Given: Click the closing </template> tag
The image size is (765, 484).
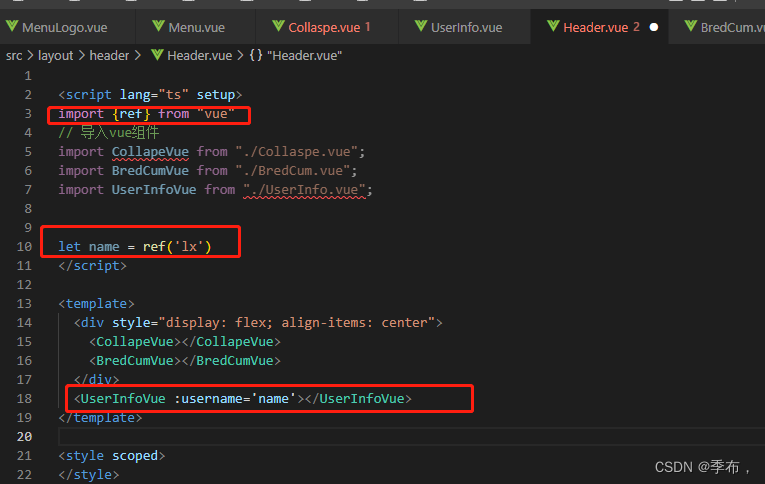Looking at the screenshot, I should [x=100, y=418].
